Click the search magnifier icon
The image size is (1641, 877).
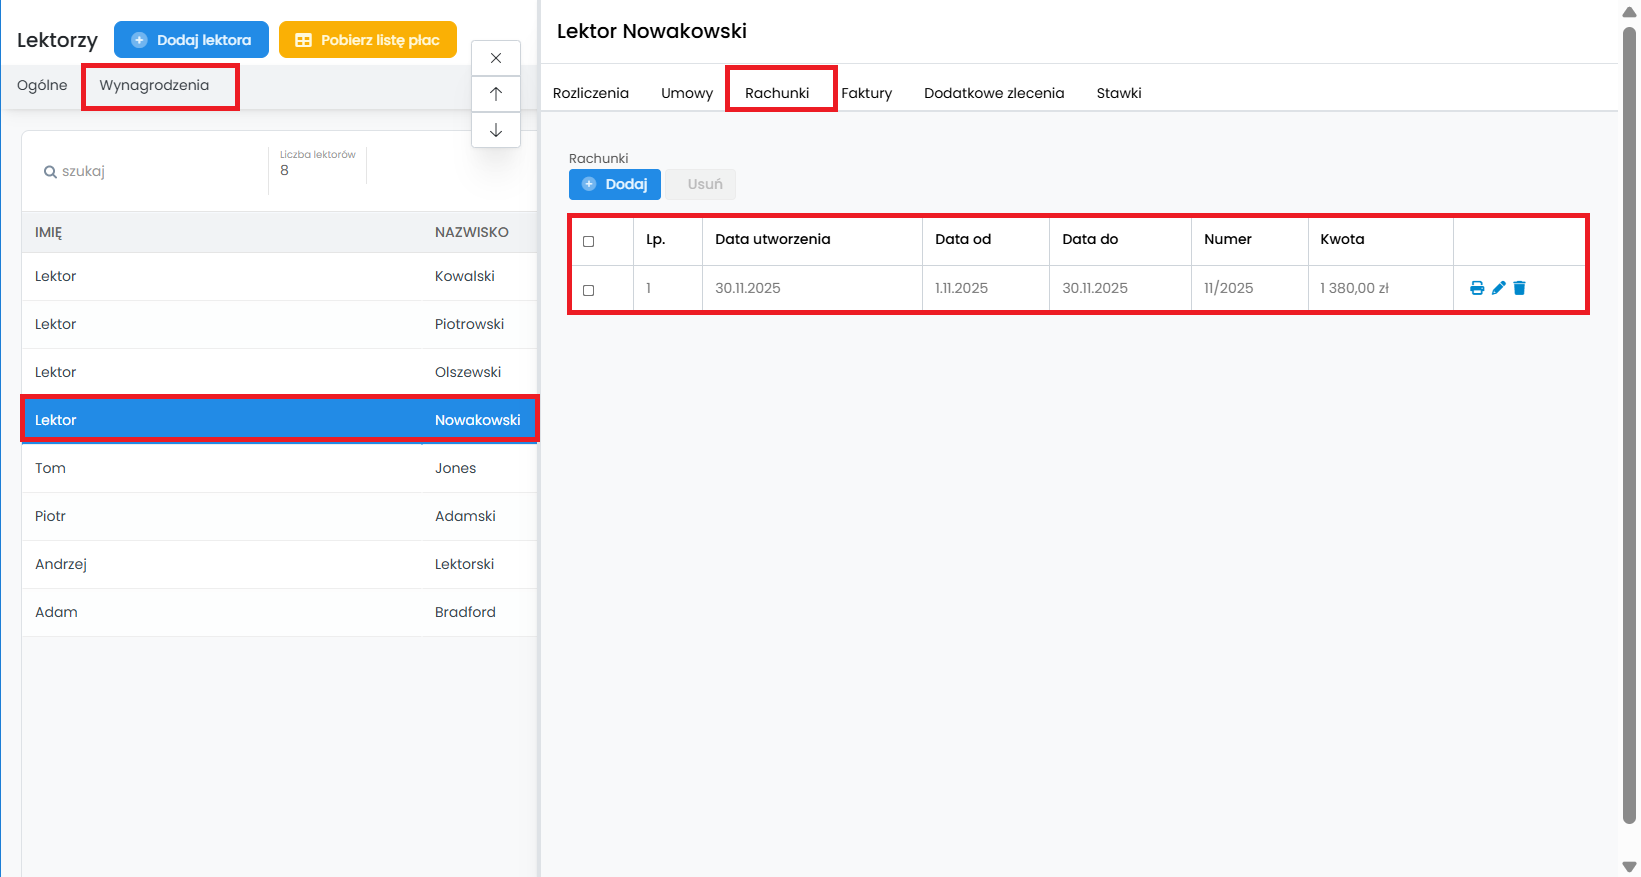click(50, 172)
